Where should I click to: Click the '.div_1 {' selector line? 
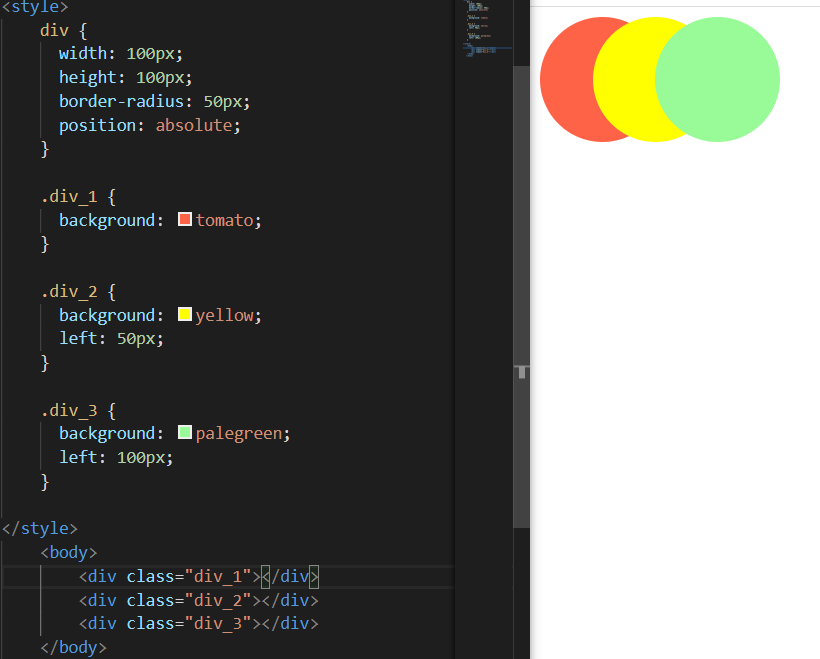click(78, 197)
